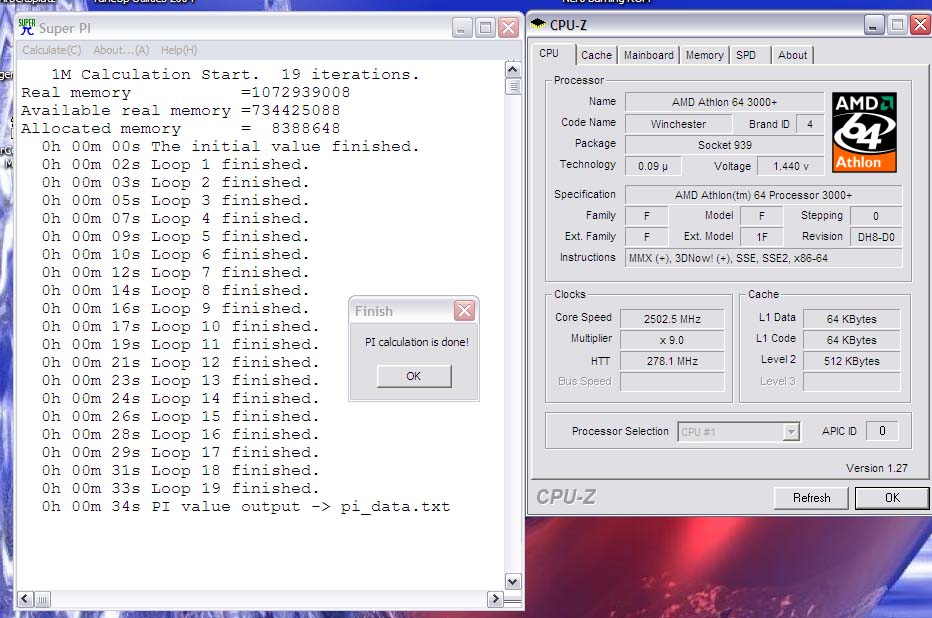Click OK in the Finish dialog
932x618 pixels.
coord(414,376)
